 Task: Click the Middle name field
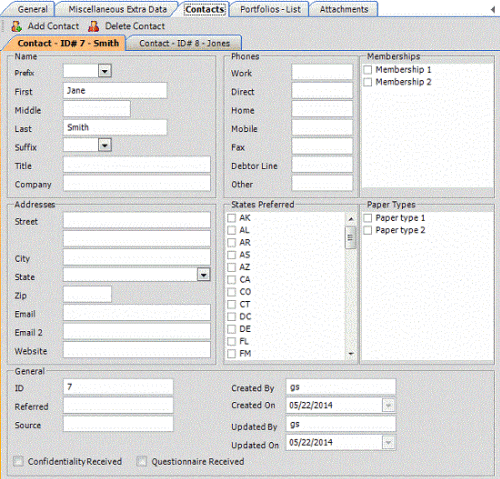[x=97, y=109]
